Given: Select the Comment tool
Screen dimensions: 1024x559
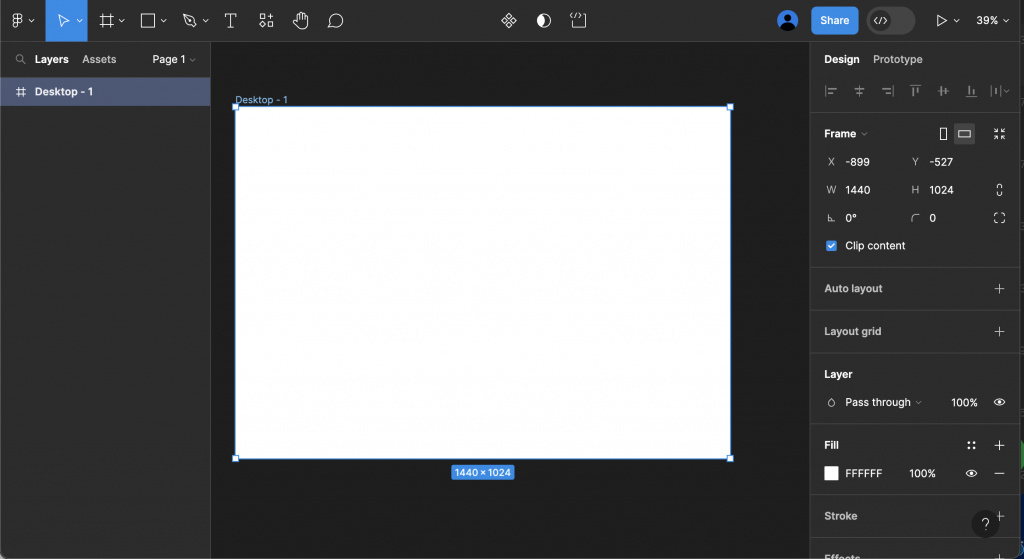Looking at the screenshot, I should pyautogui.click(x=335, y=21).
